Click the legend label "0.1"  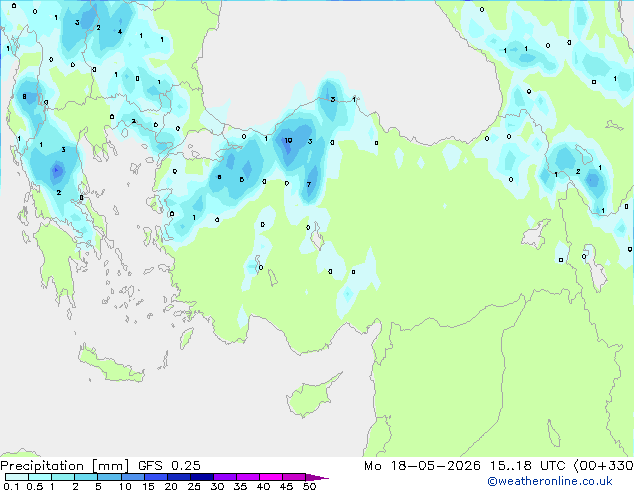coord(11,486)
